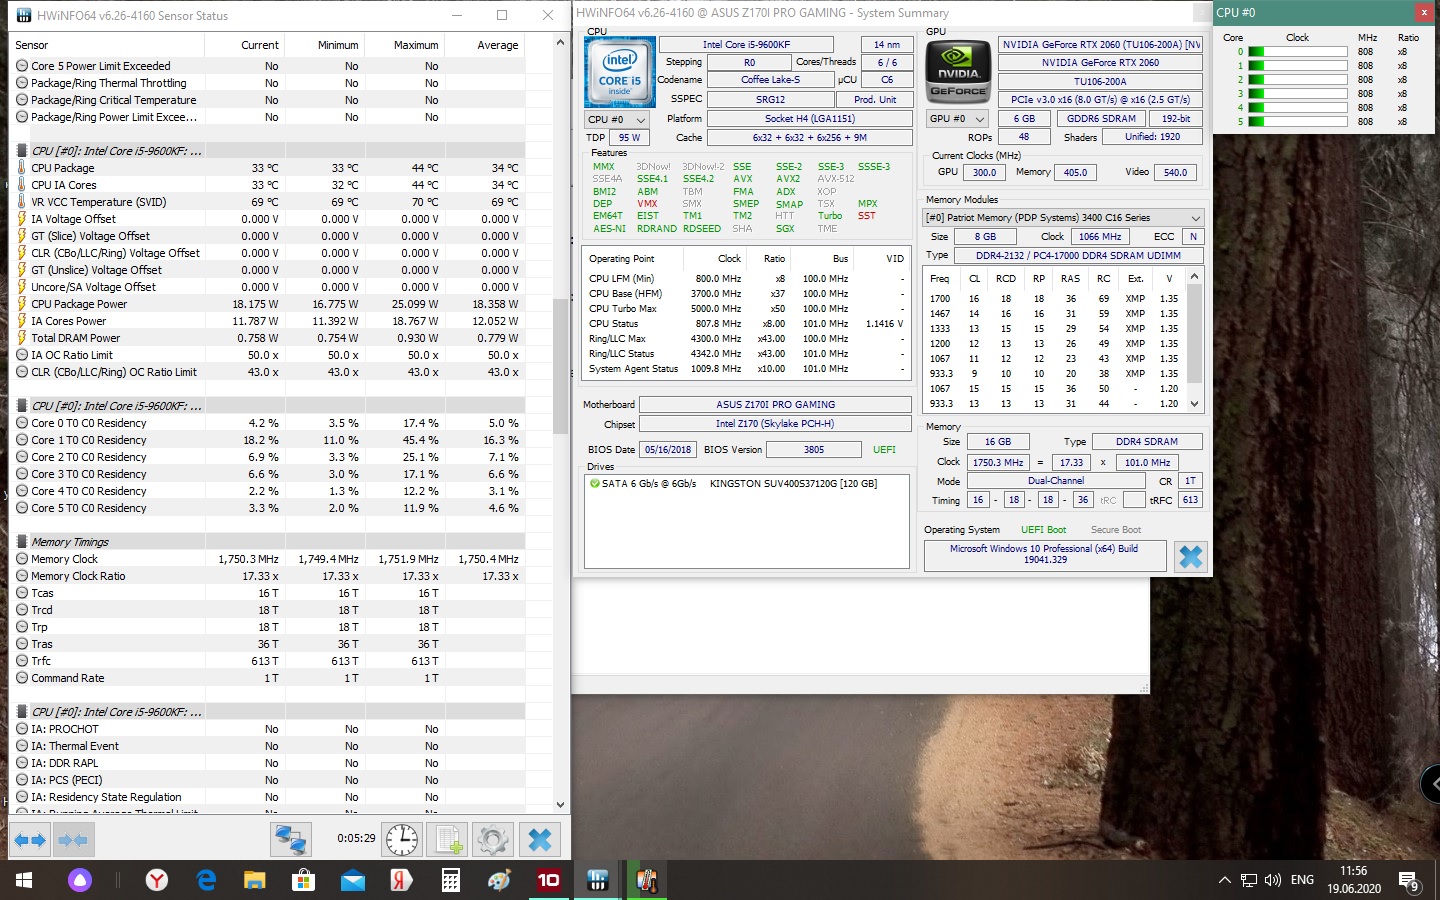Open File Explorer from the taskbar

click(x=254, y=880)
